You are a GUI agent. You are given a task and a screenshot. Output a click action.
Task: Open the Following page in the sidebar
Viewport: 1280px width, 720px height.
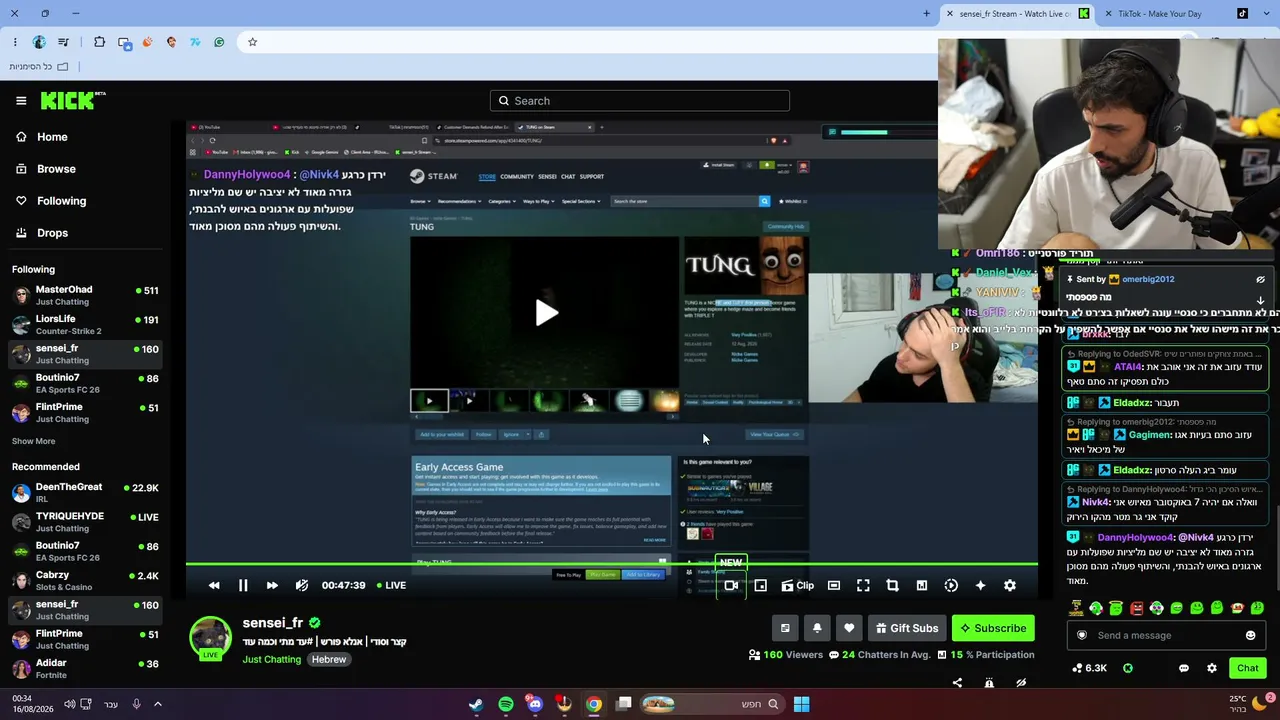click(50, 201)
